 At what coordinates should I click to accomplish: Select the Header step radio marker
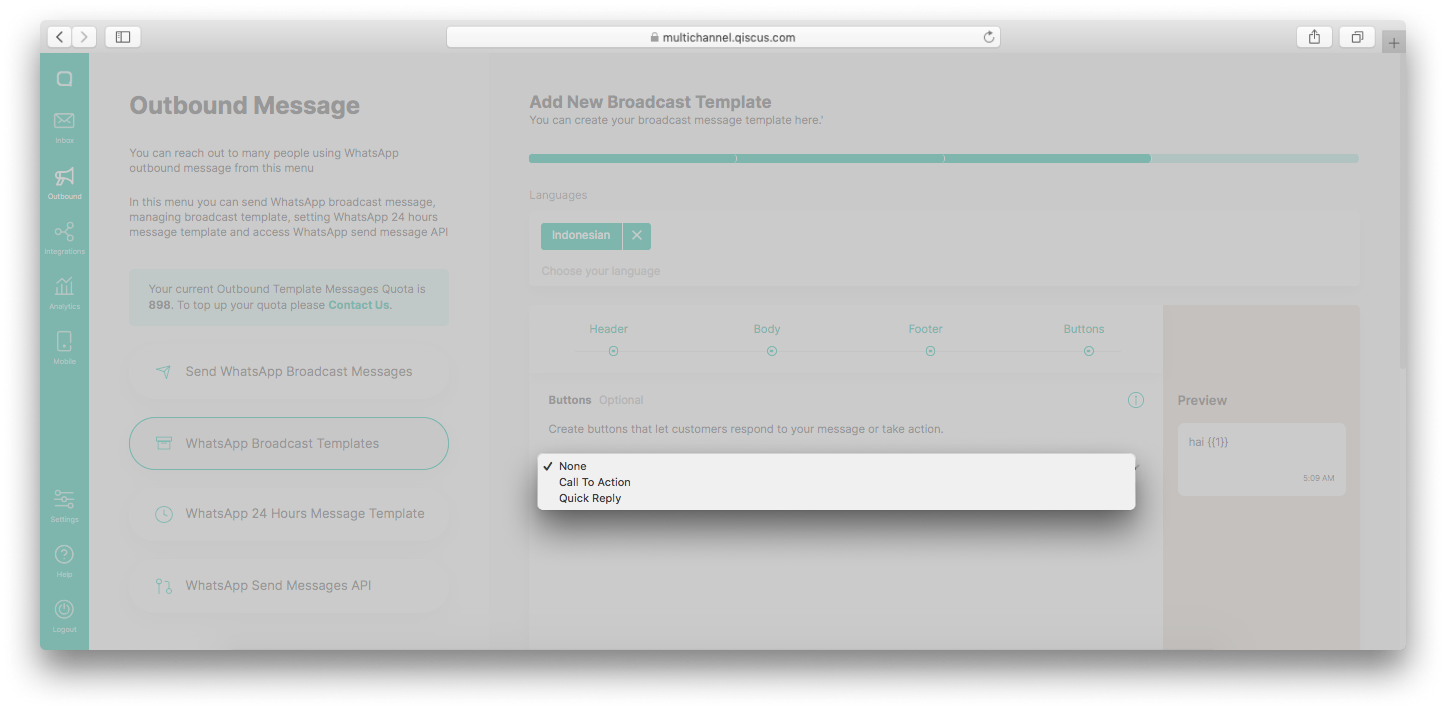point(613,351)
